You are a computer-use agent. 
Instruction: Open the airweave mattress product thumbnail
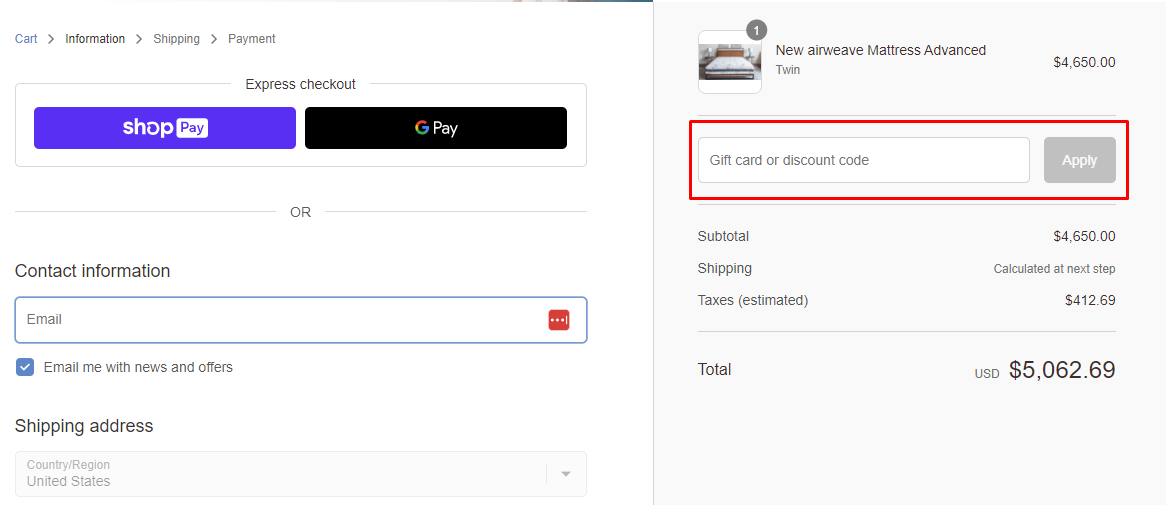pos(729,62)
